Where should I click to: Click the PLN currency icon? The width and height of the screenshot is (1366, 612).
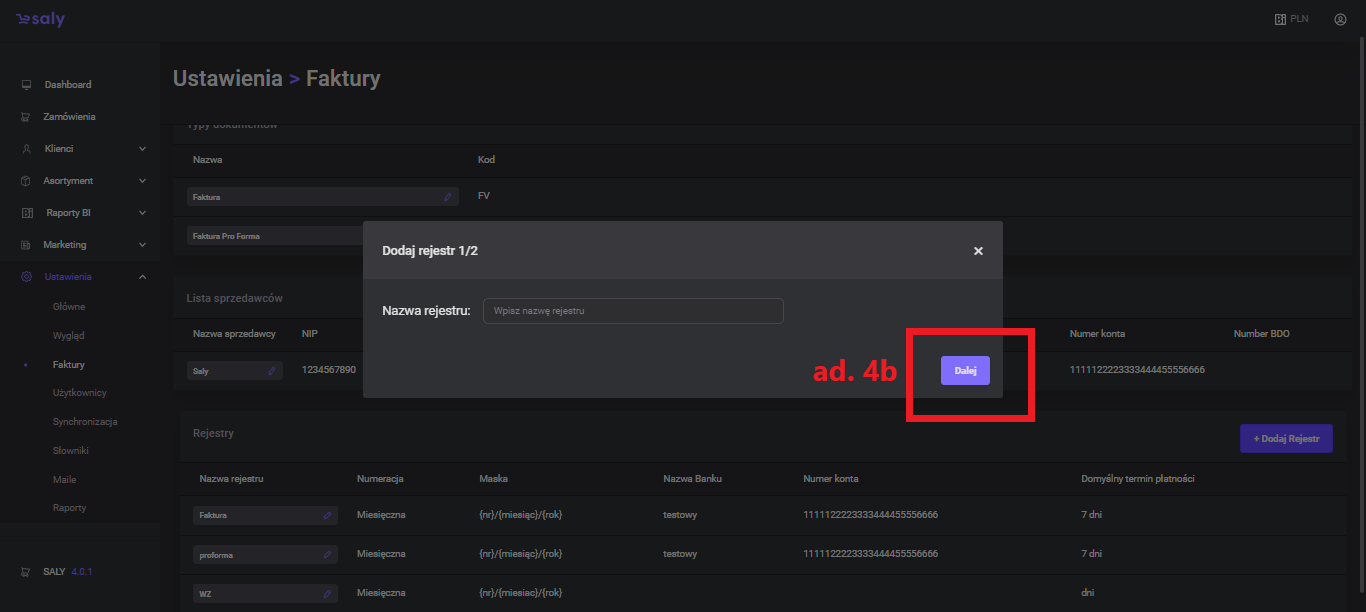1280,19
